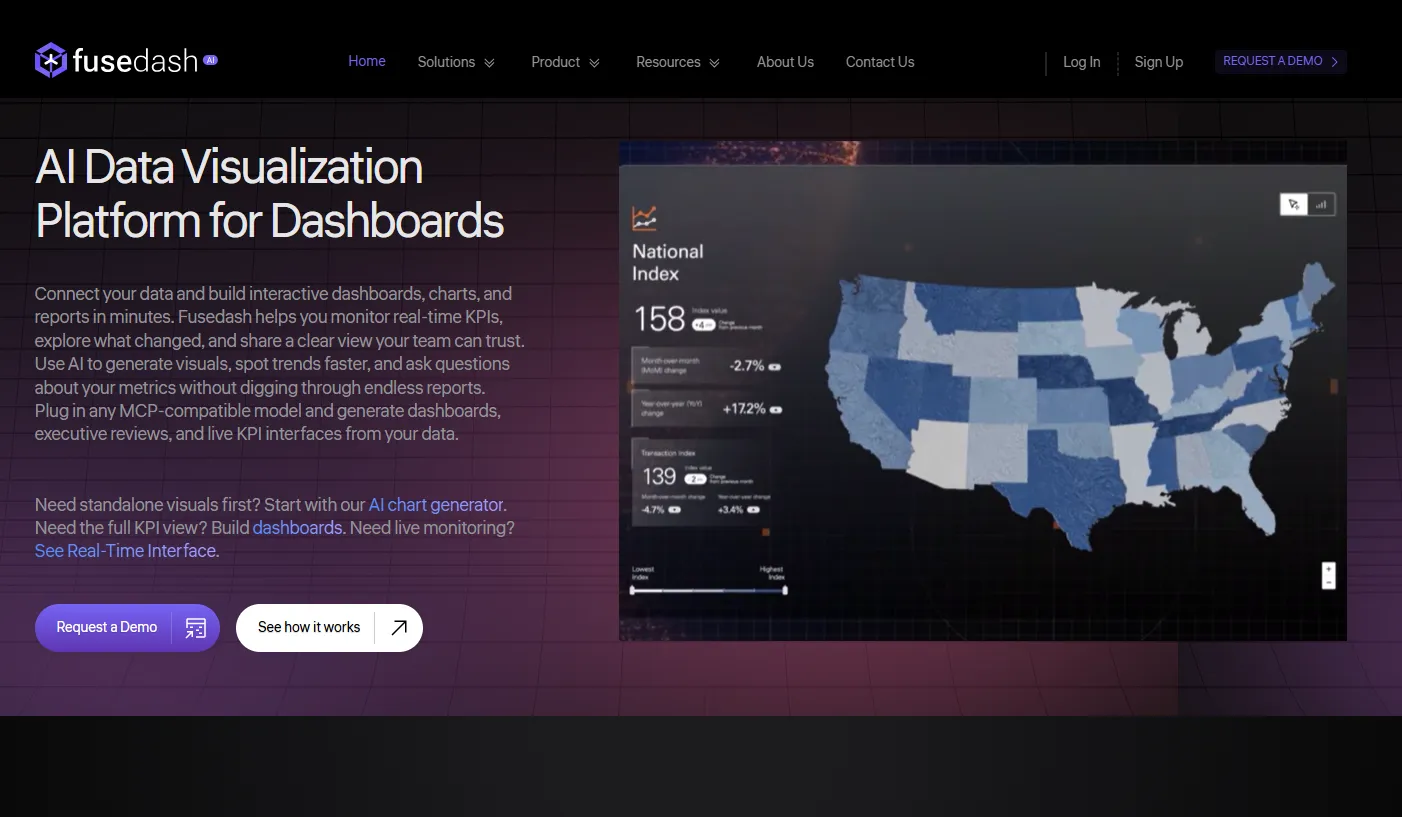The width and height of the screenshot is (1402, 817).
Task: Click the Highest Index slider handle
Action: pos(785,590)
